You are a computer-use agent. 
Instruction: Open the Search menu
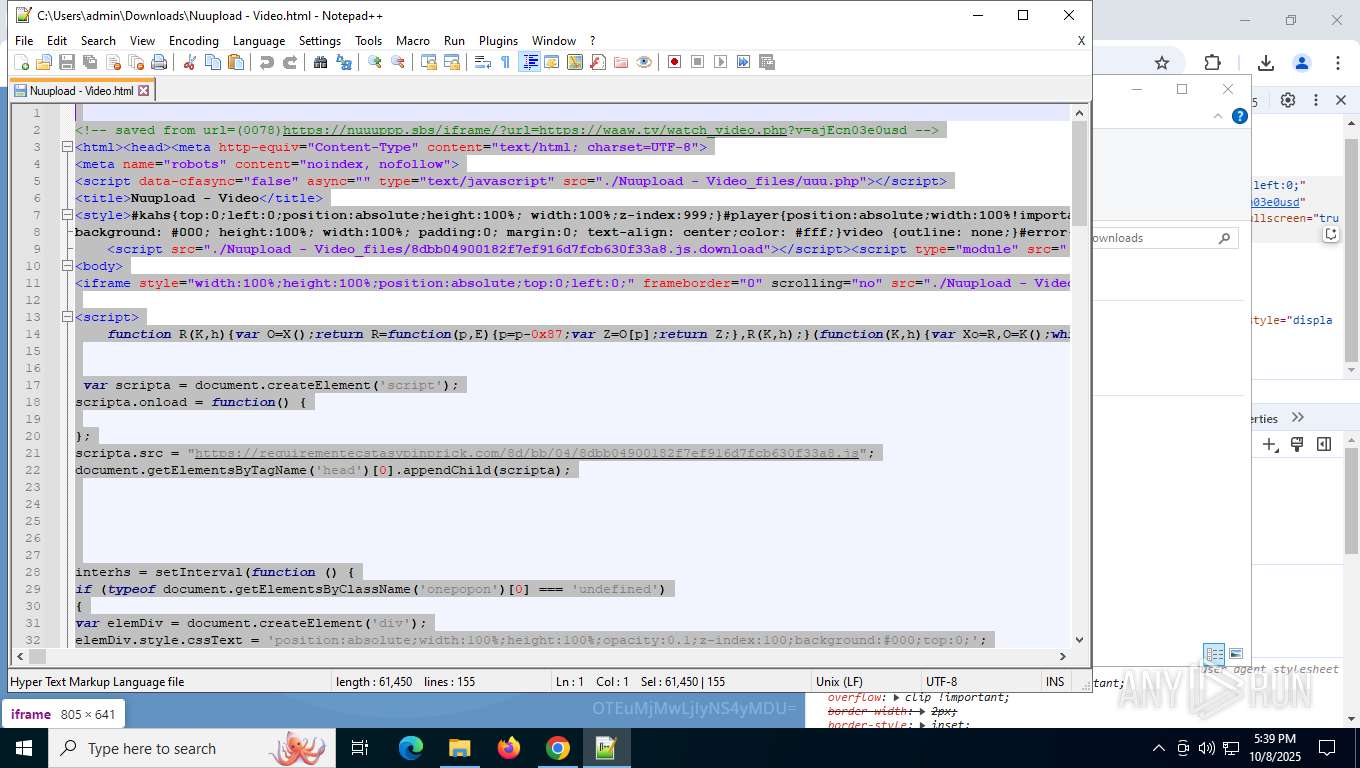coord(98,41)
